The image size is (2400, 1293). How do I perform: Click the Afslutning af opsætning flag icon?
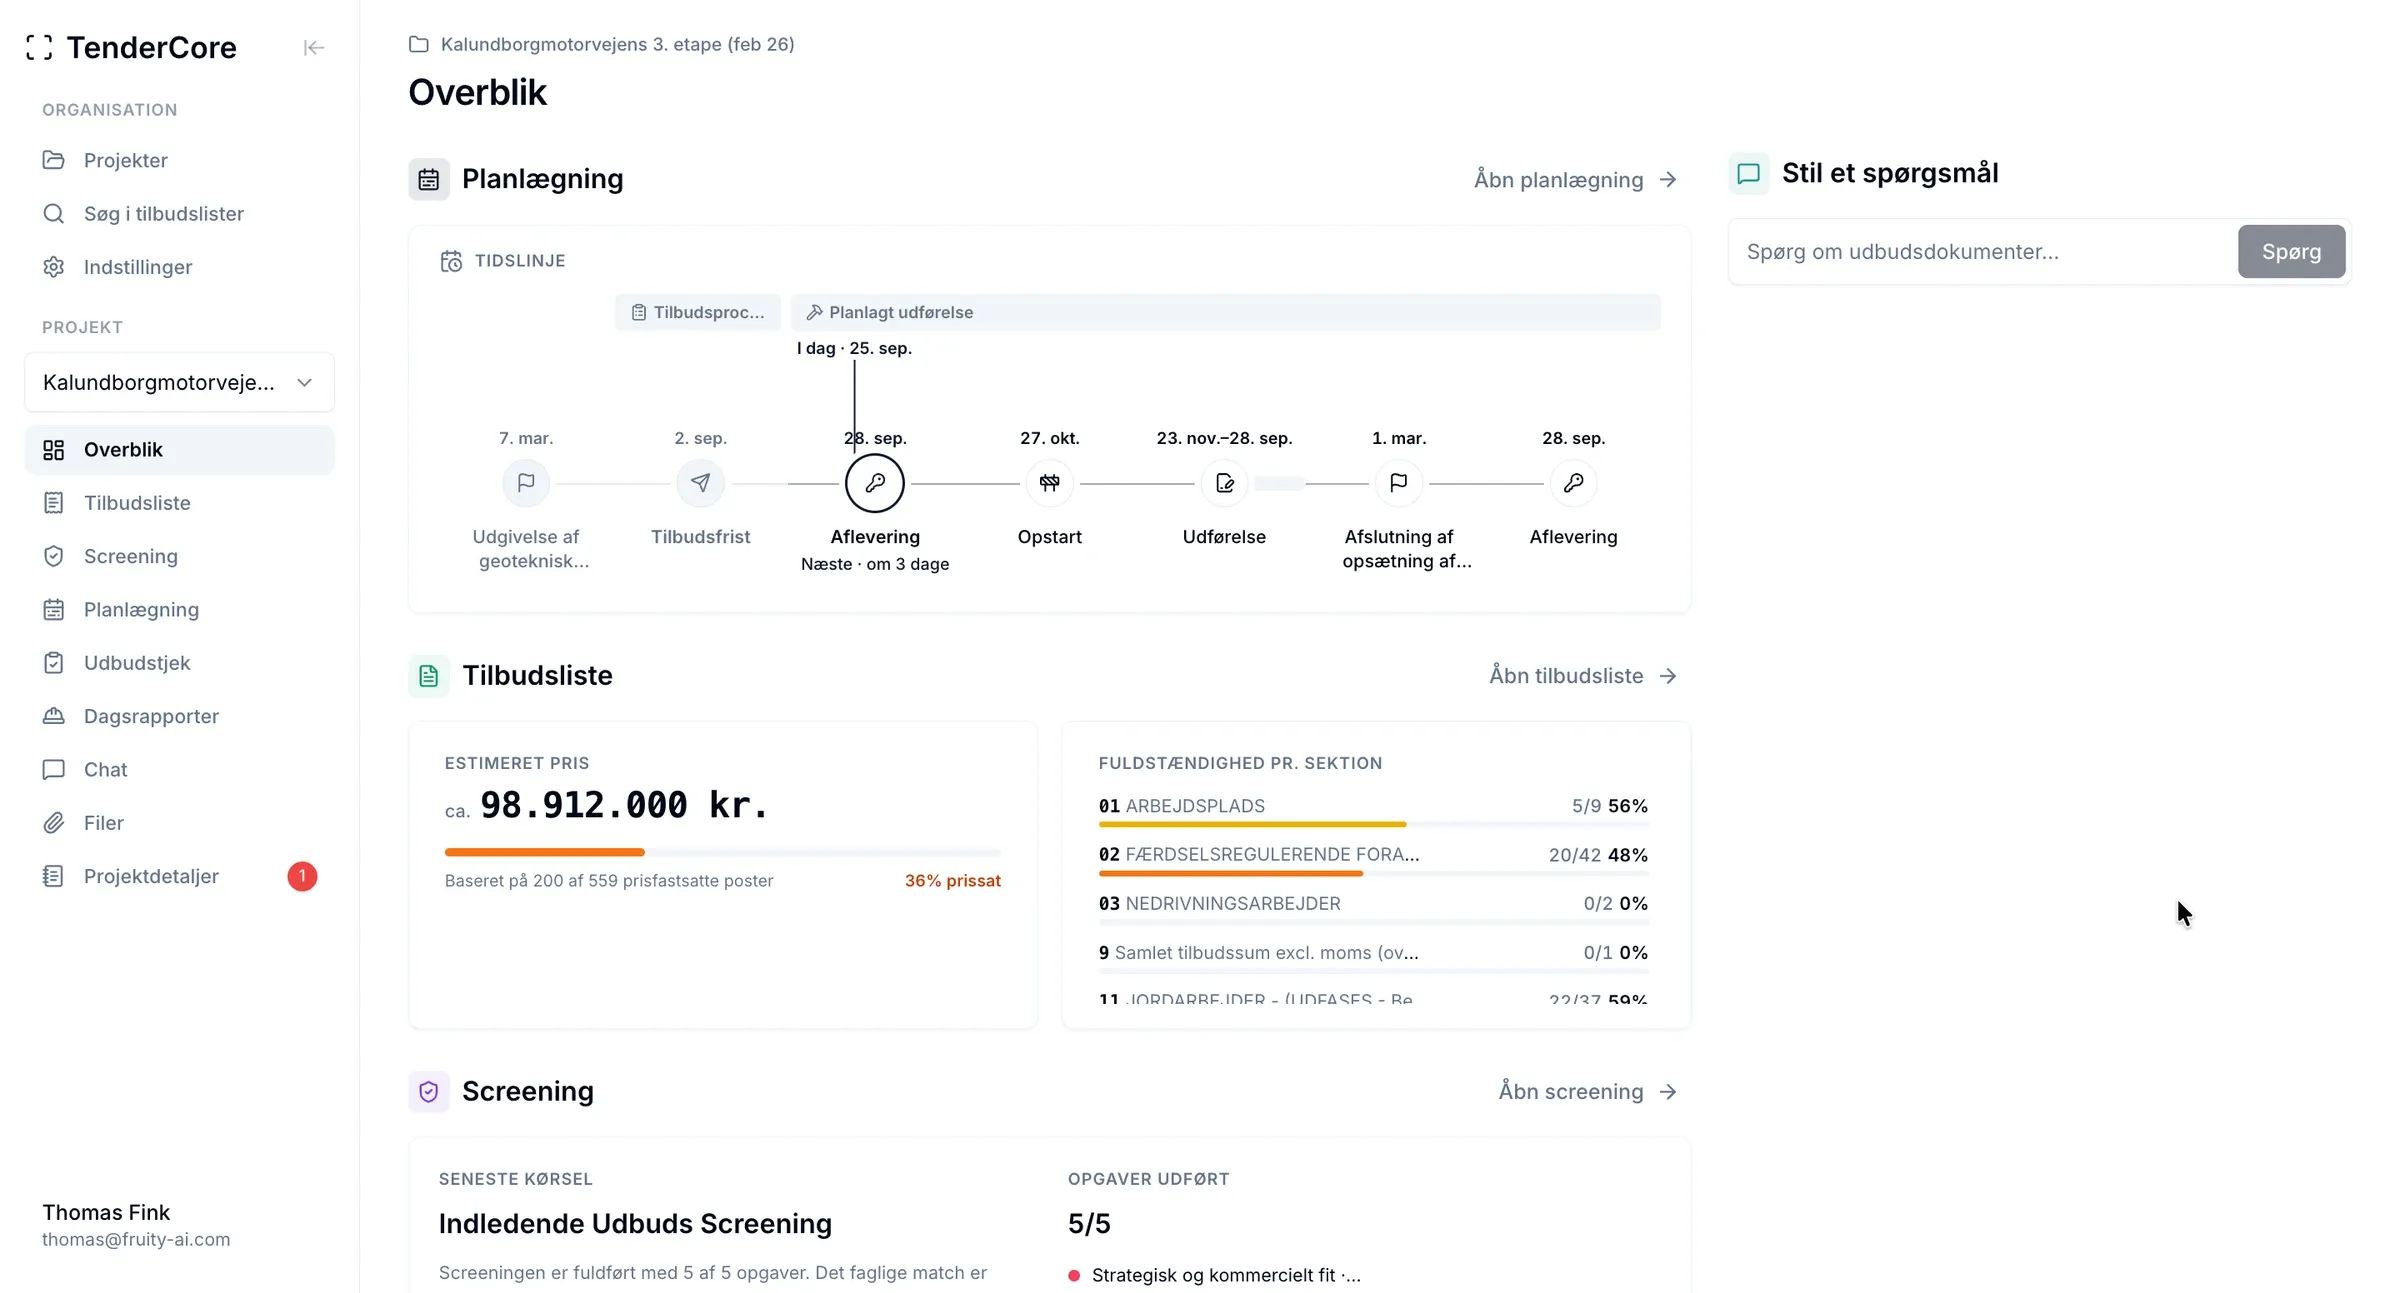click(1398, 483)
